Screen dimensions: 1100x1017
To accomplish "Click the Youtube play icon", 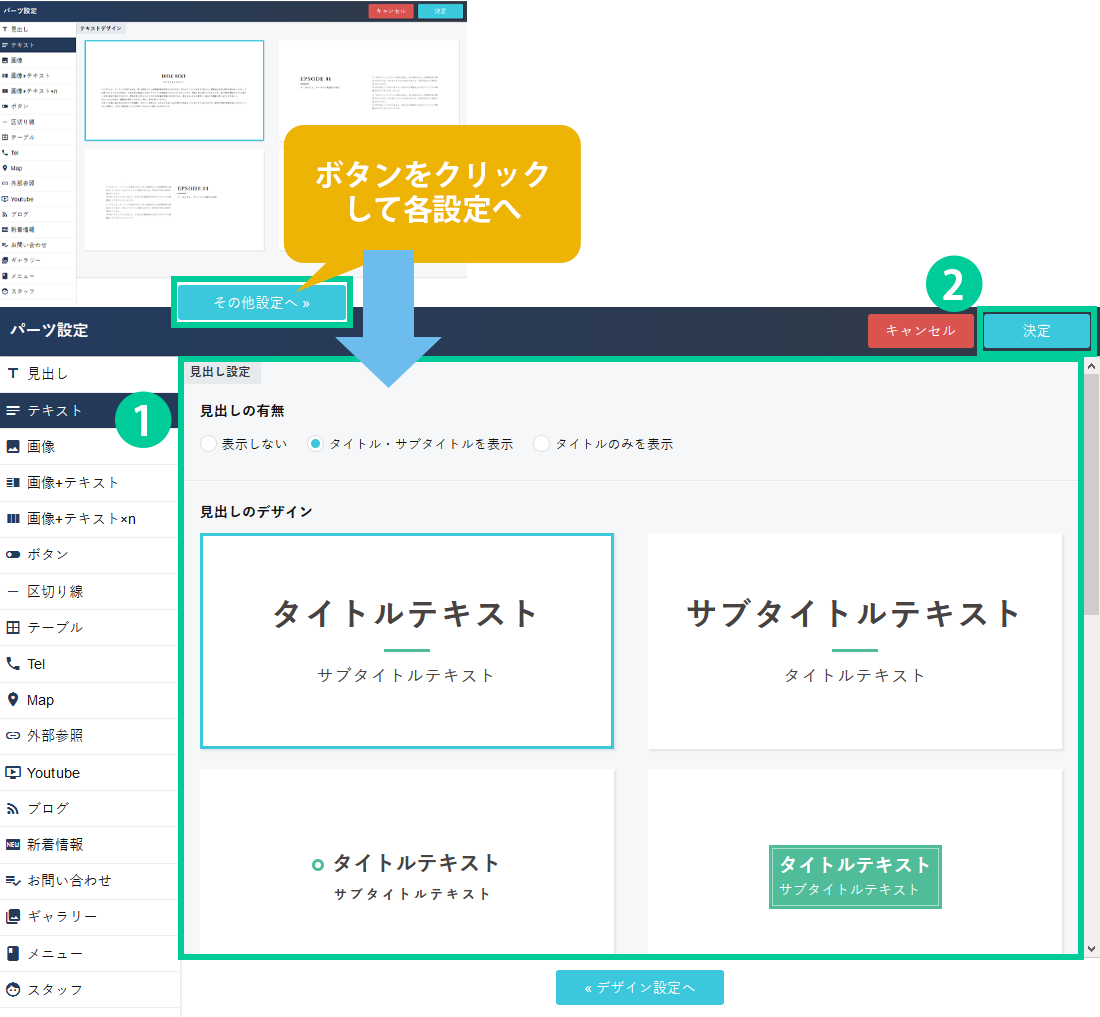I will click(13, 773).
